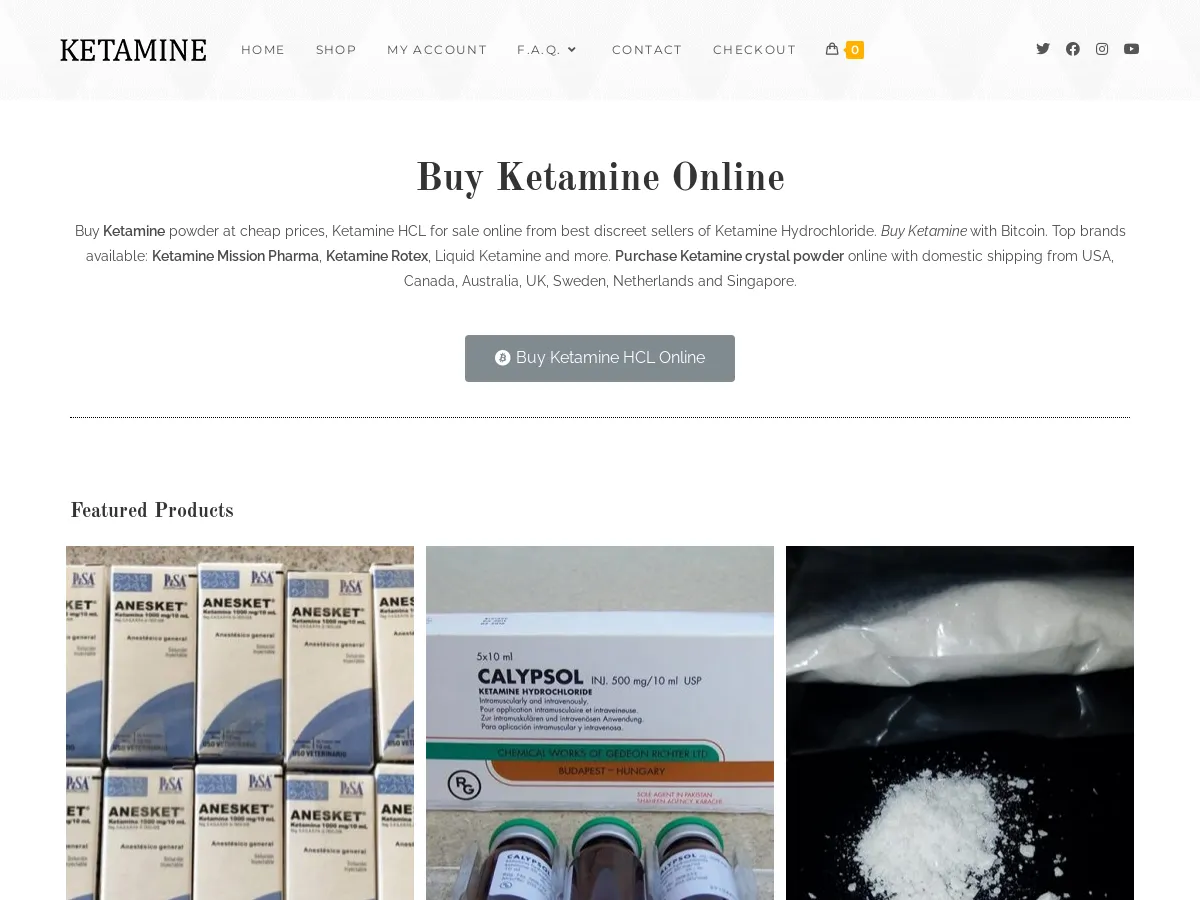
Task: Go to CHECKOUT from the navigation
Action: [755, 49]
